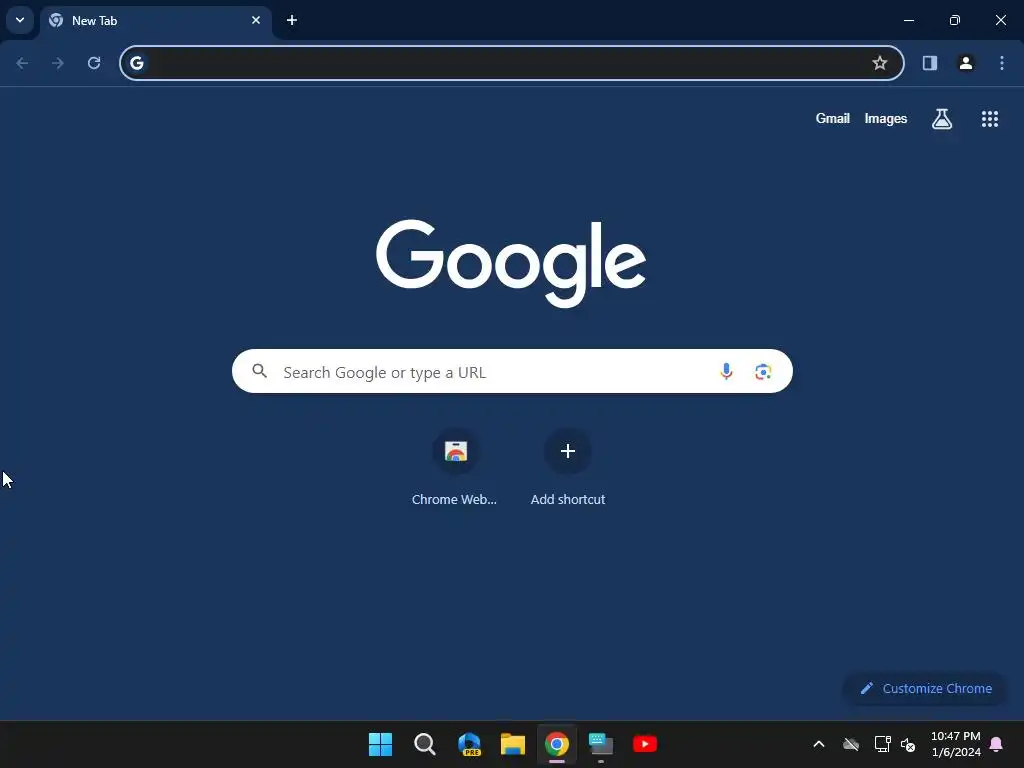Click the Google icon in address bar
Viewport: 1024px width, 768px height.
pos(136,63)
